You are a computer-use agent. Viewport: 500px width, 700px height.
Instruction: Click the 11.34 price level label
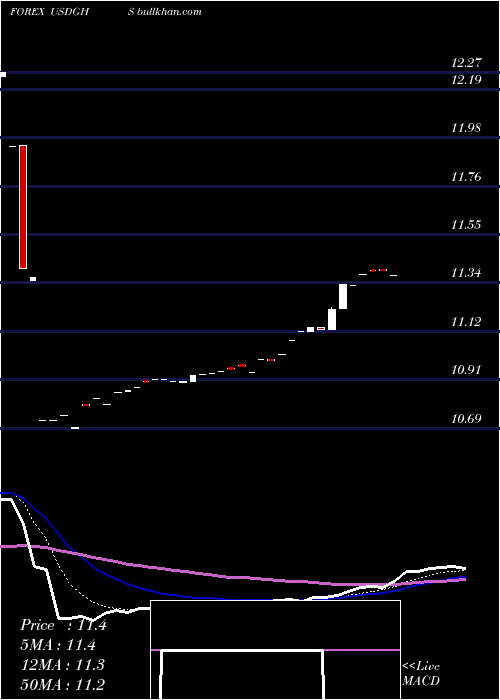[466, 273]
